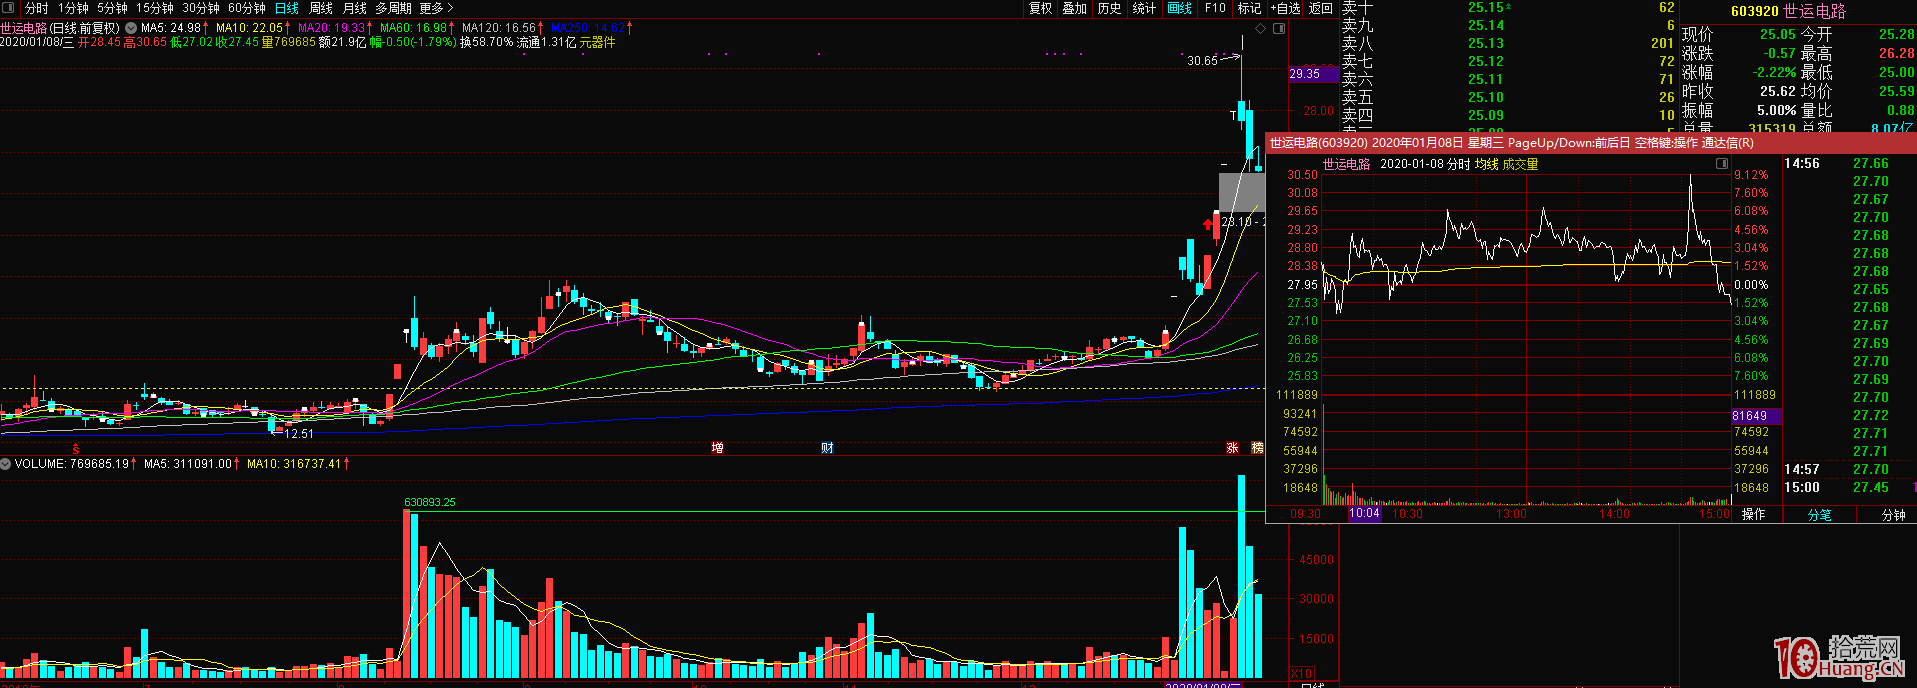This screenshot has height=688, width=1917.
Task: Click the 增 event marker on the timeline
Action: click(x=717, y=448)
